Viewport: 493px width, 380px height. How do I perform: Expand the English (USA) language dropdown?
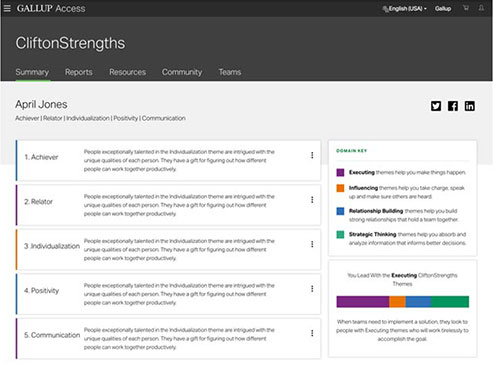[404, 9]
